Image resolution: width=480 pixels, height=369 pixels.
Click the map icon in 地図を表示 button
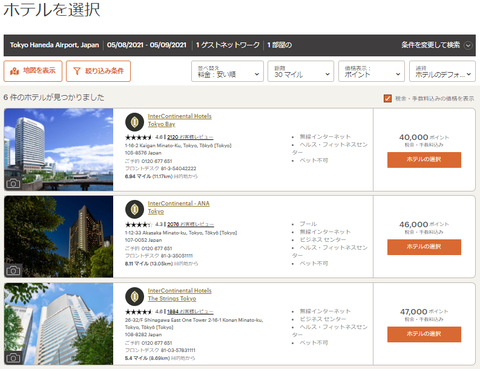point(14,71)
